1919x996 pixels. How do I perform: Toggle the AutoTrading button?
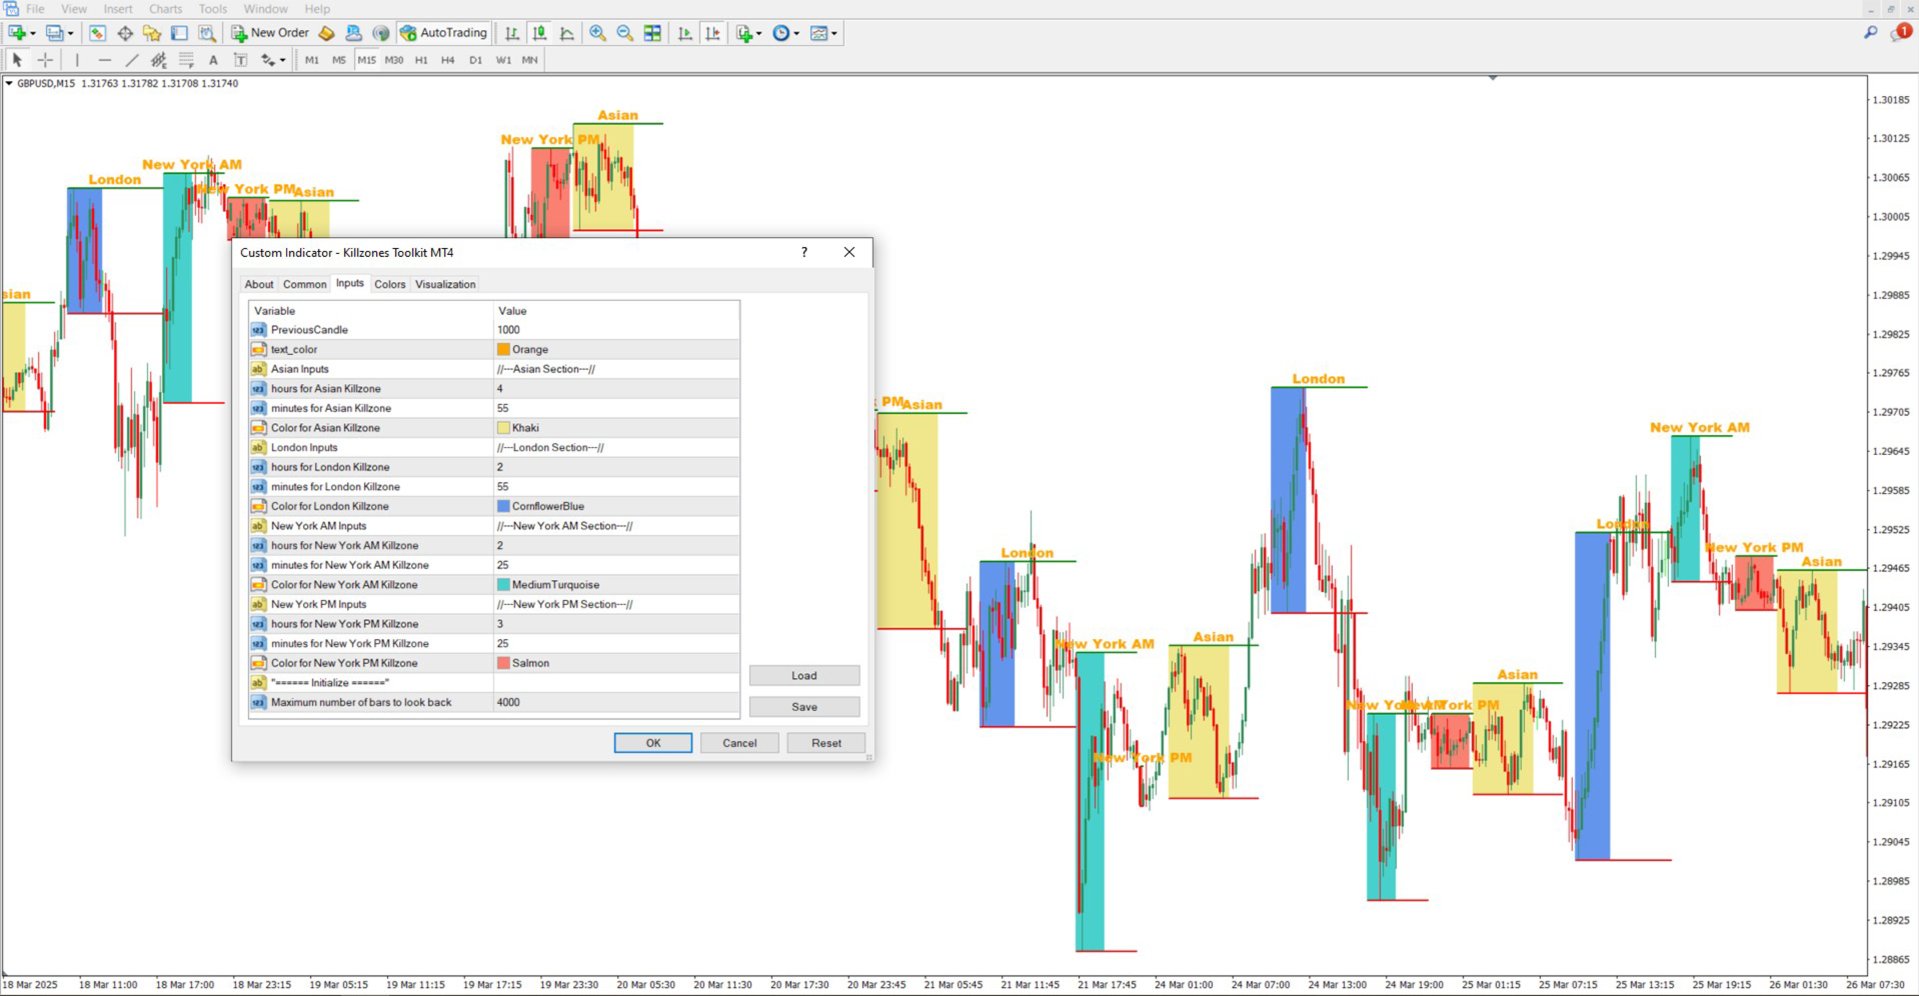[x=443, y=33]
